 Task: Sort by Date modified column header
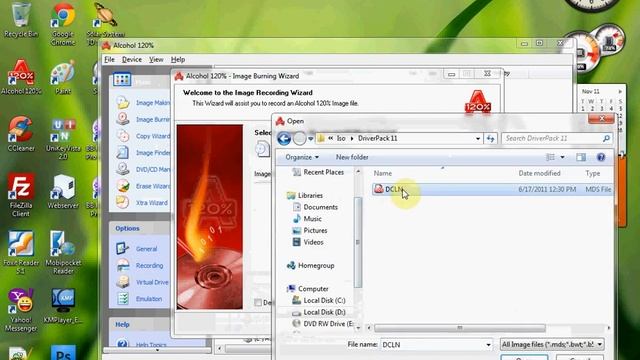pyautogui.click(x=539, y=173)
